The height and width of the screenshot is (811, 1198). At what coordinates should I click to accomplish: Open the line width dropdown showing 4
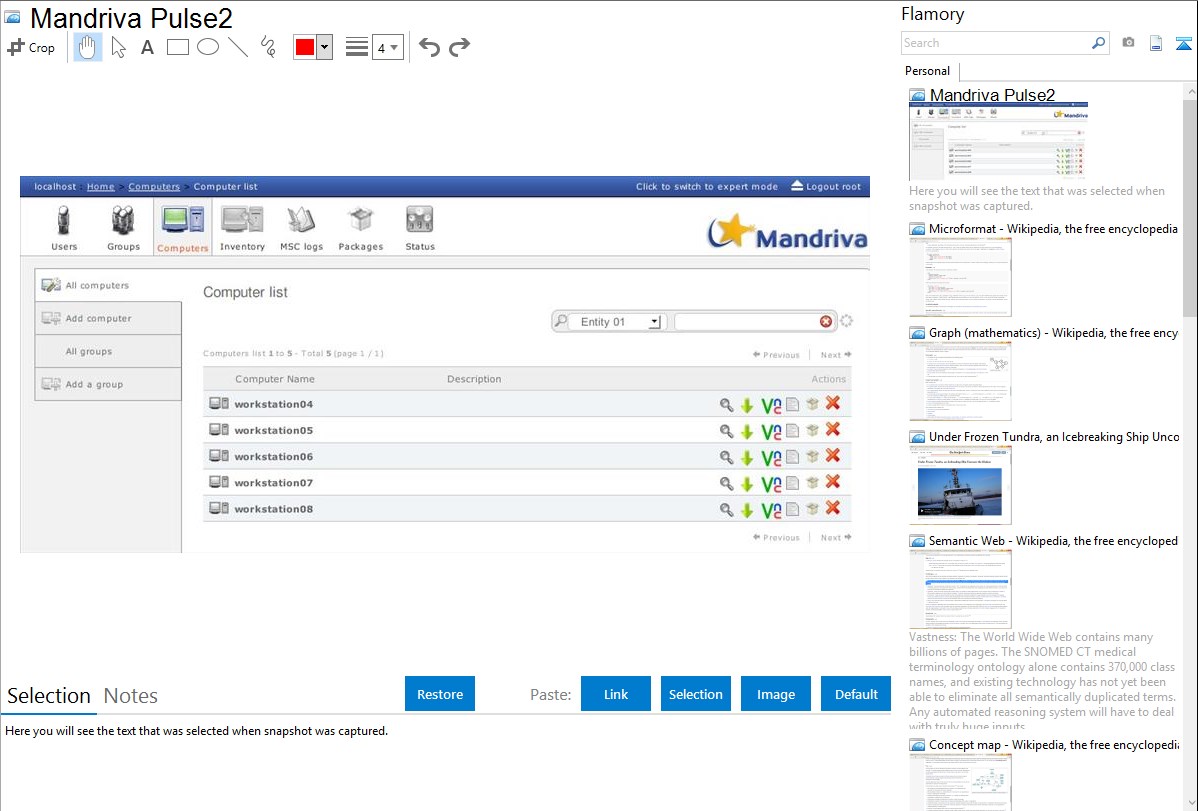tap(388, 47)
